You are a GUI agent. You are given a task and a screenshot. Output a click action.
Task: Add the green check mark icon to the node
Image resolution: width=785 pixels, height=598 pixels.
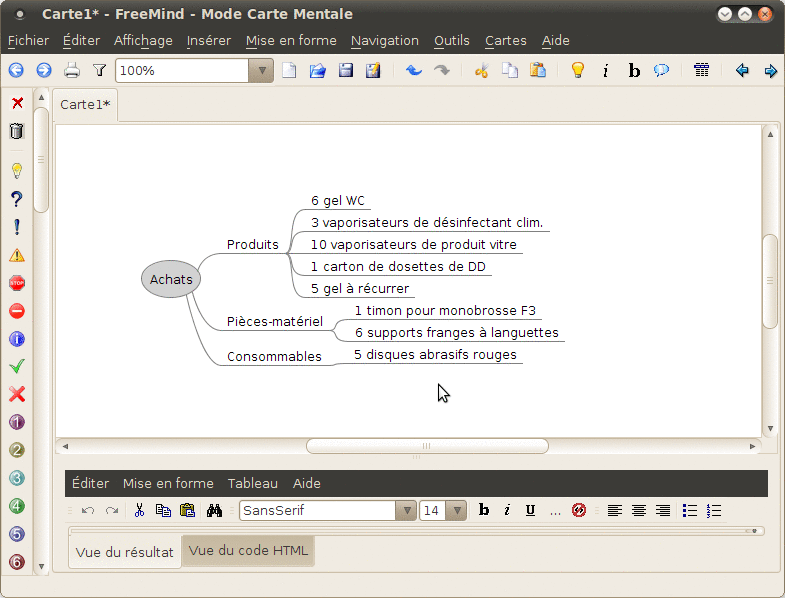(x=17, y=367)
